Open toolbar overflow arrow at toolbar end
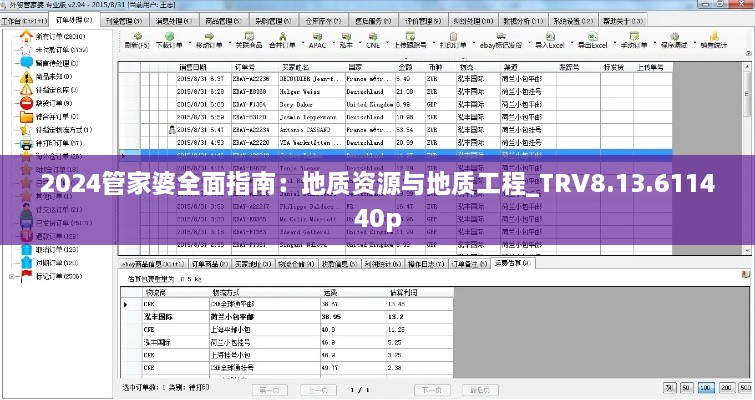This screenshot has height=400, width=755. 749,53
